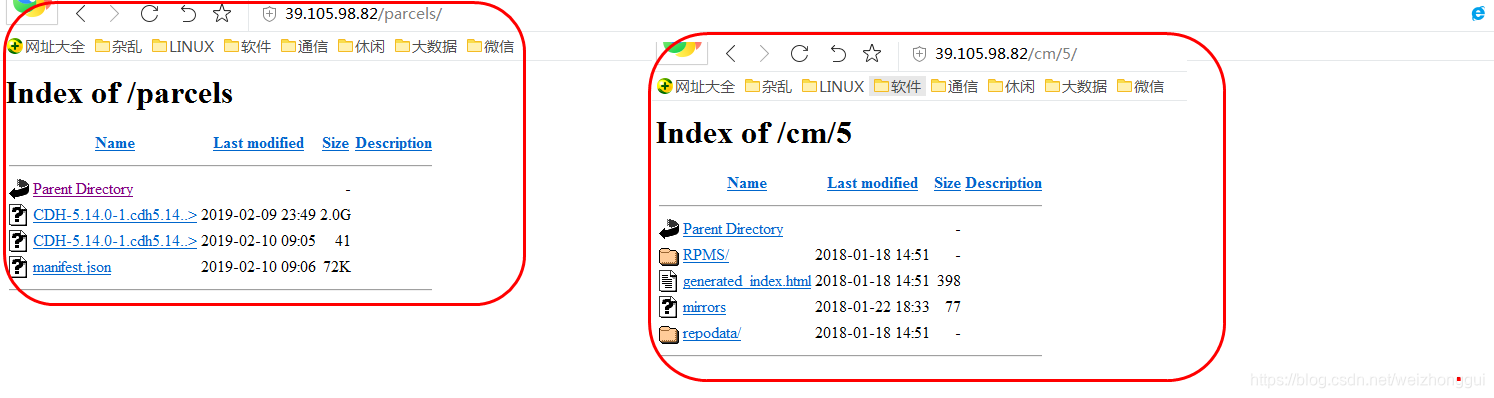Reload the cm/5 page
Viewport: 1494px width, 398px height.
tap(799, 54)
